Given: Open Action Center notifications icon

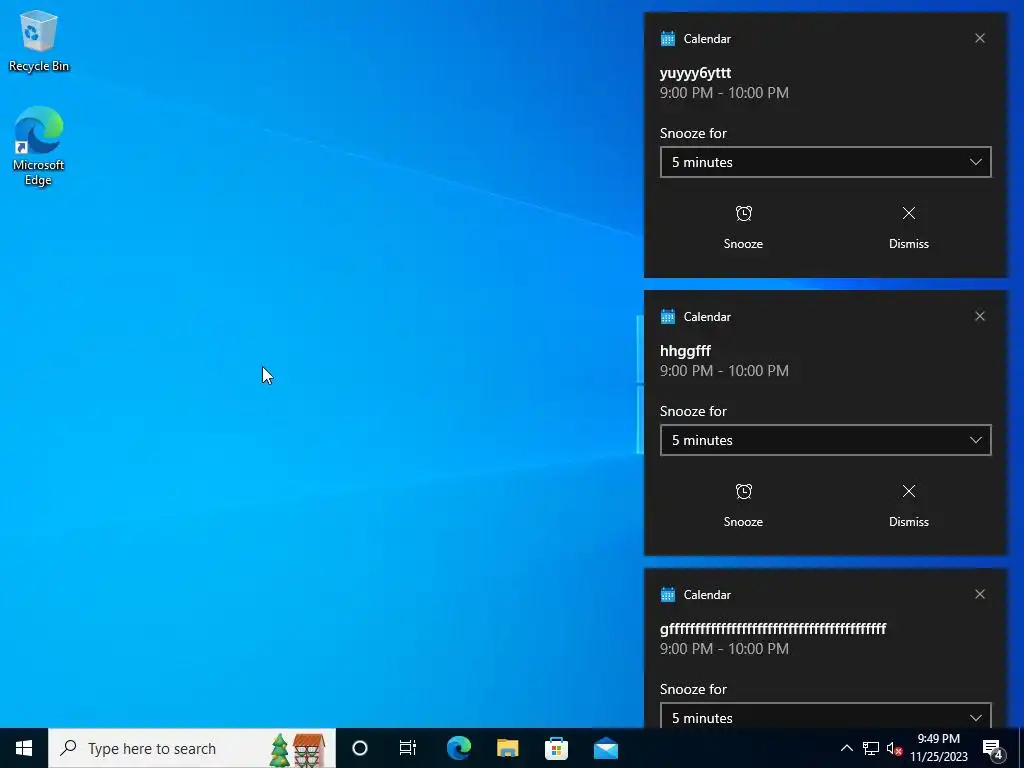Looking at the screenshot, I should (x=993, y=749).
